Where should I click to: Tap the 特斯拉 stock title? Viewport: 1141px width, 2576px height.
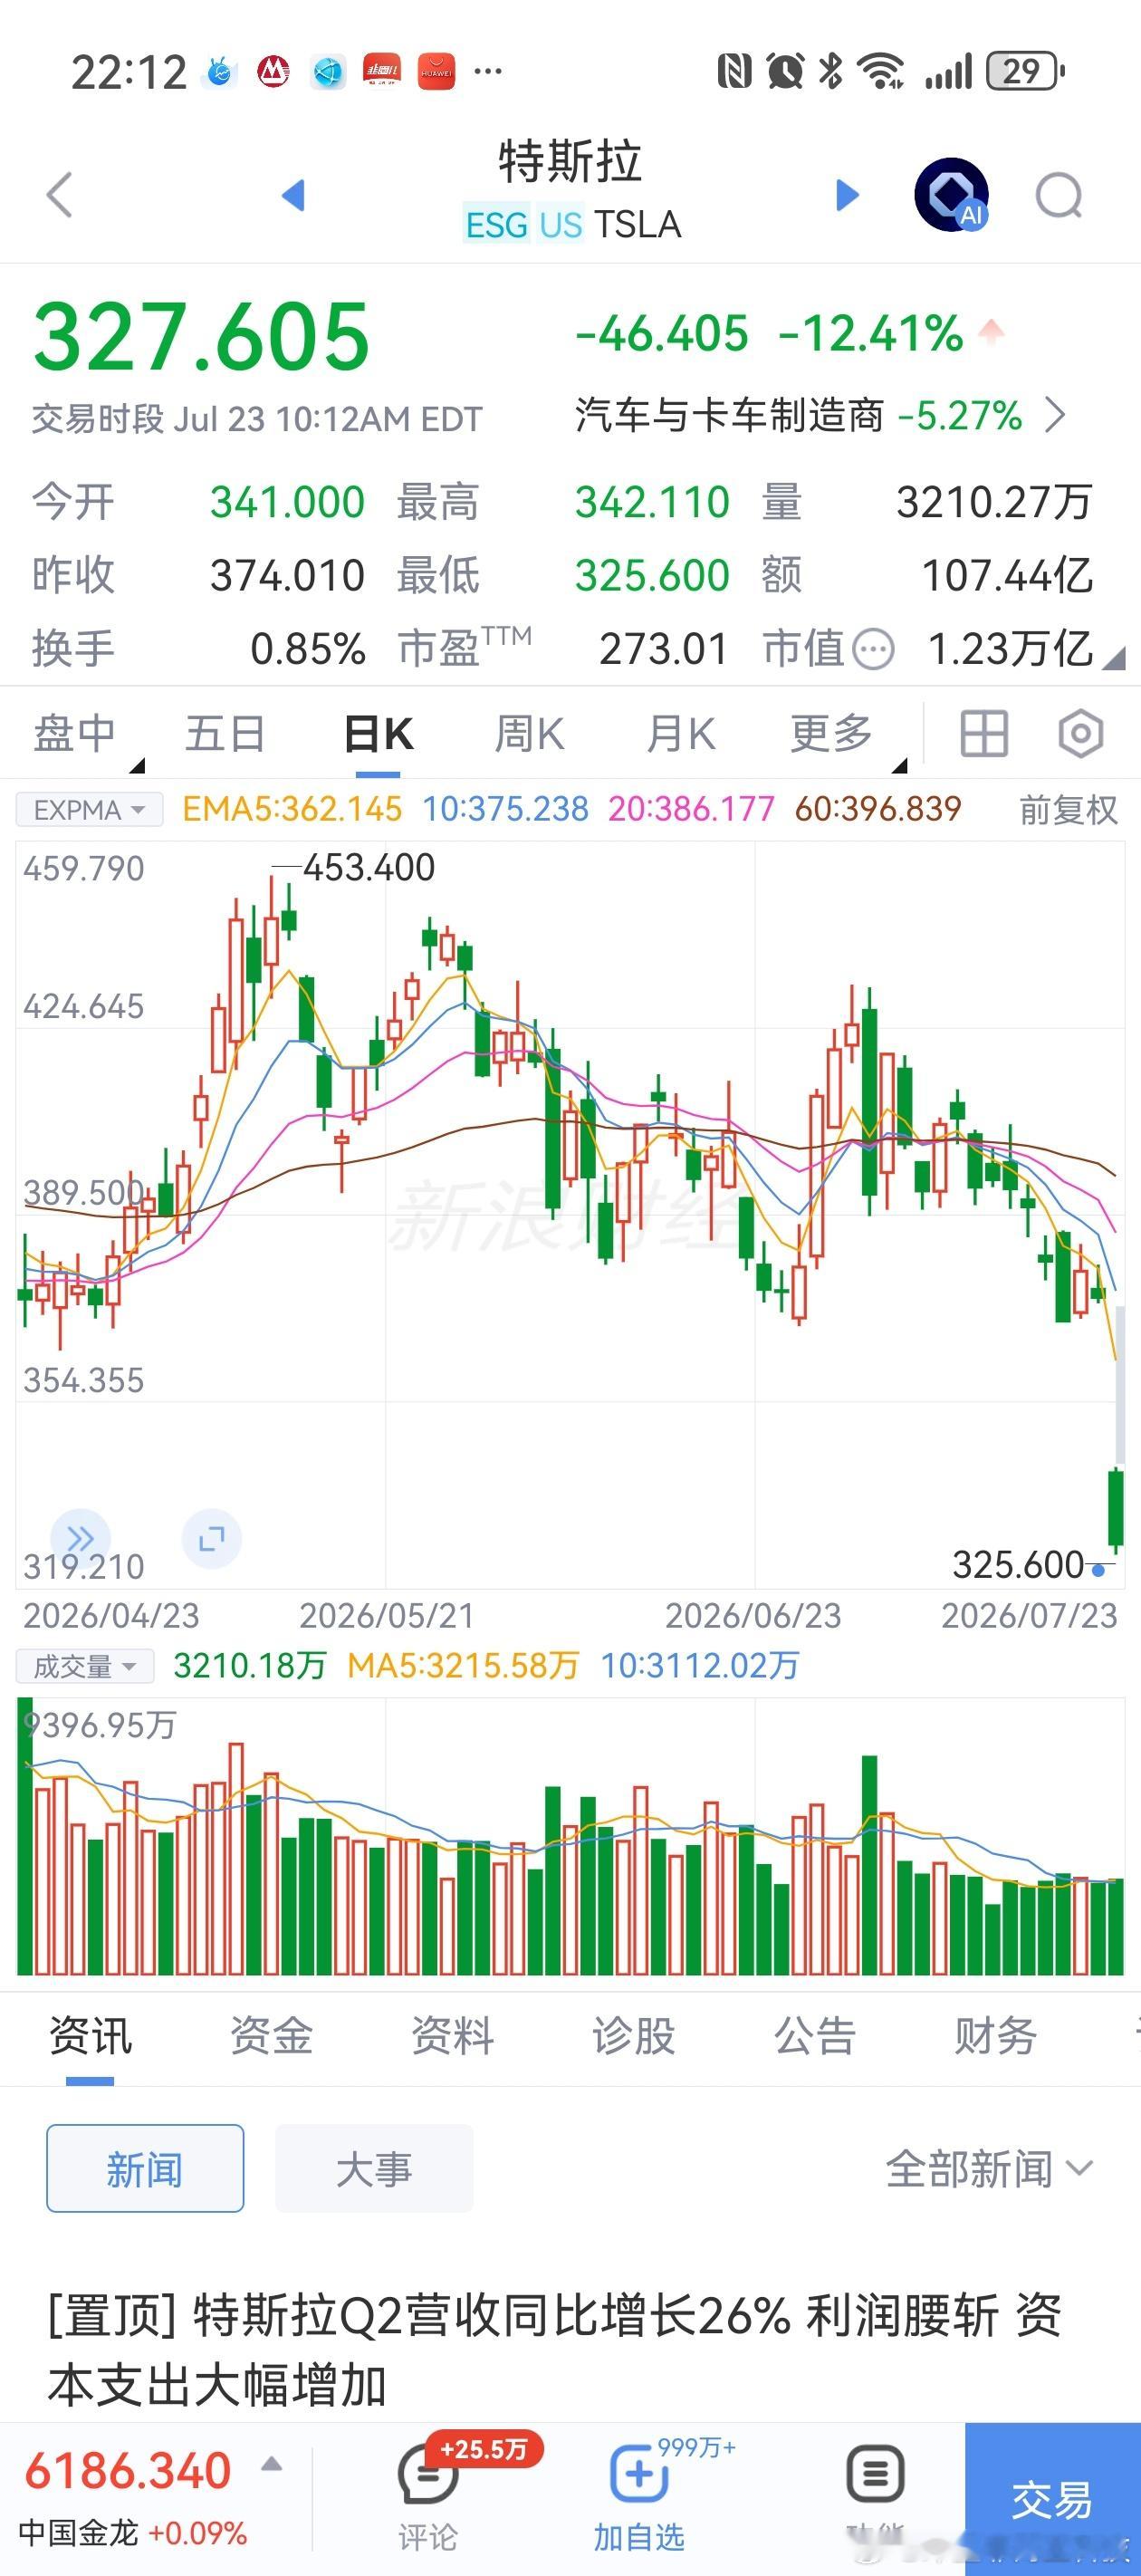pos(570,162)
